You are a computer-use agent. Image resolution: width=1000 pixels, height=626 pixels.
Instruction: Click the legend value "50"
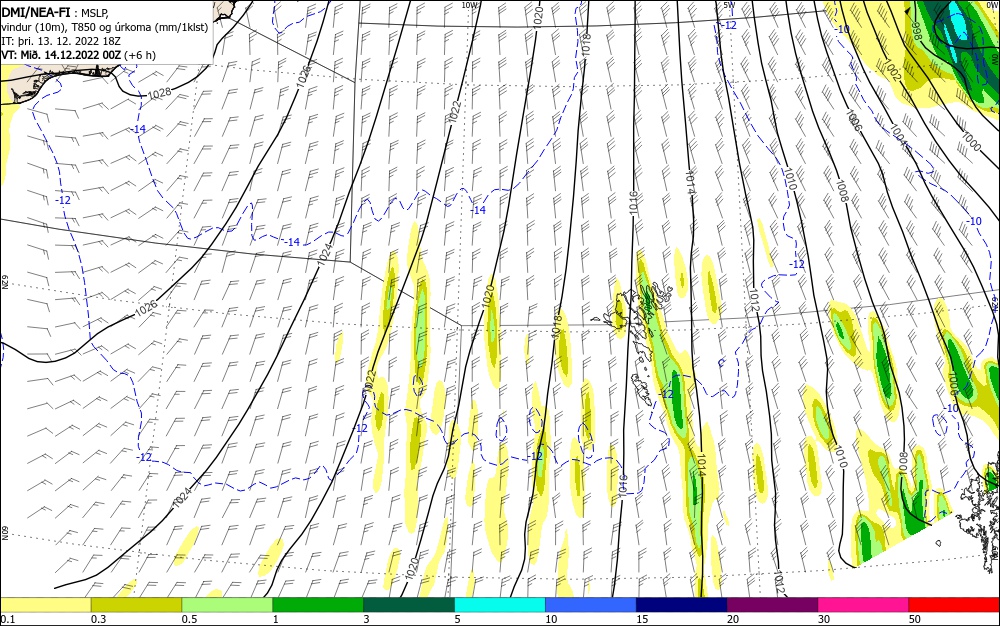point(915,619)
